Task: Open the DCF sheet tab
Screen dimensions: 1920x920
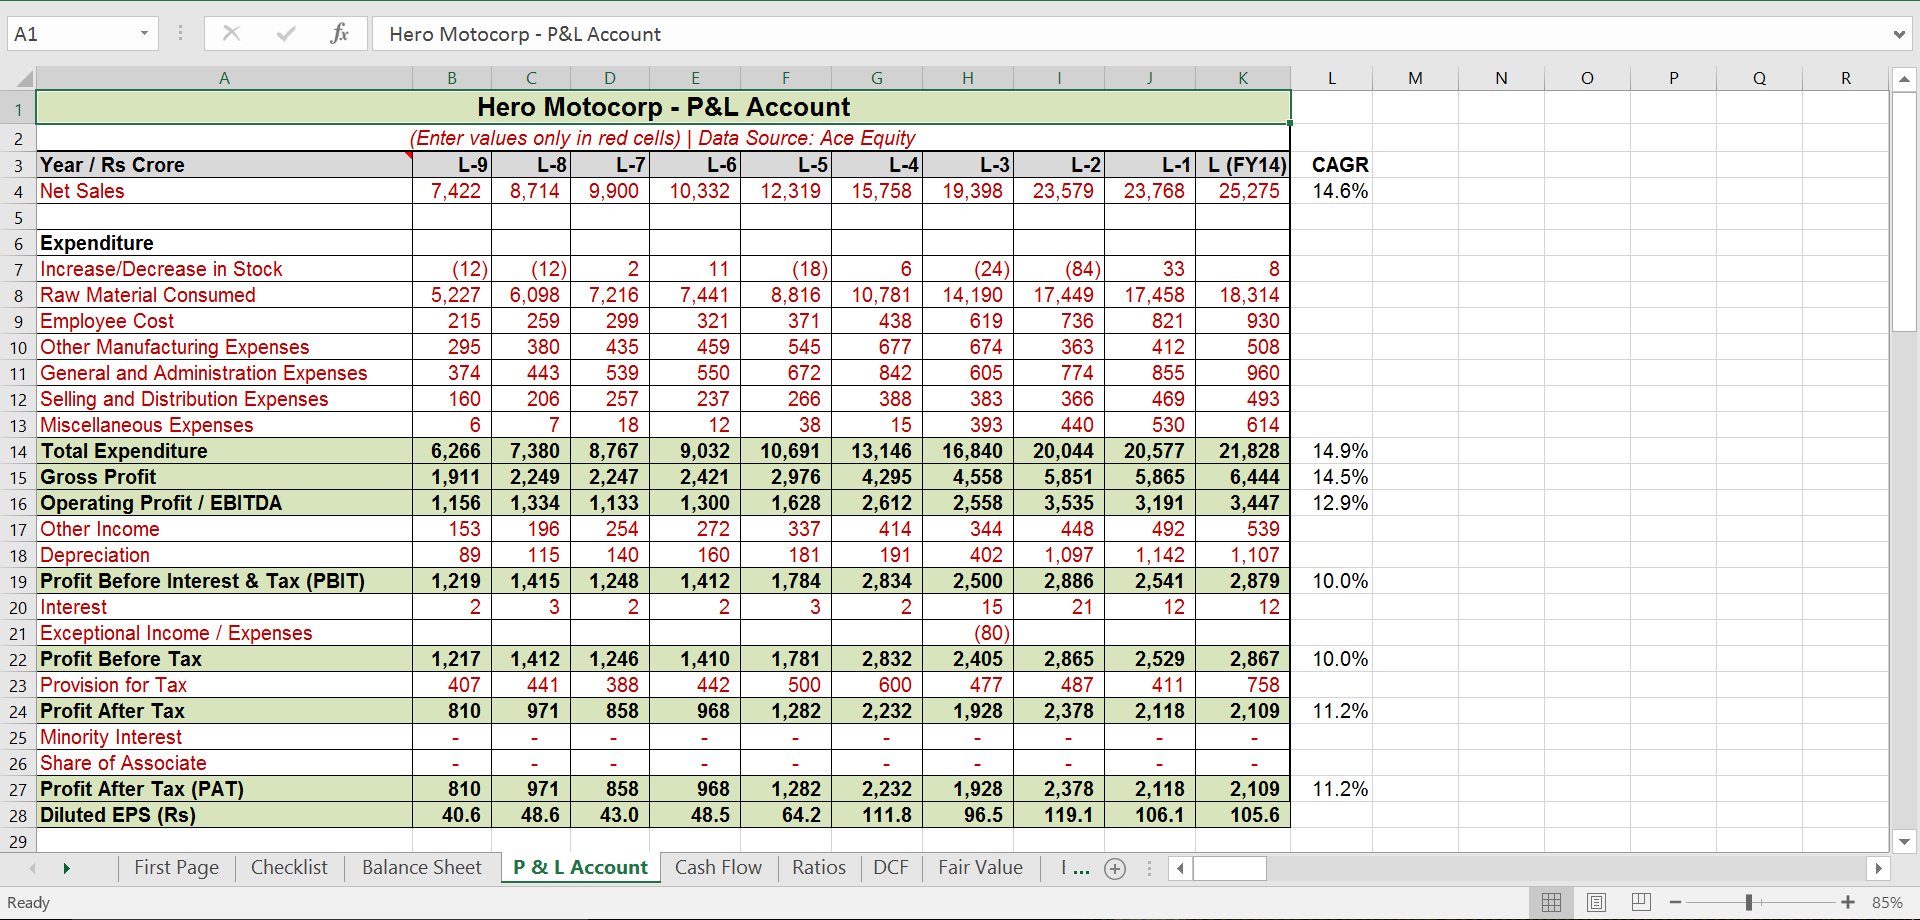Action: (891, 868)
